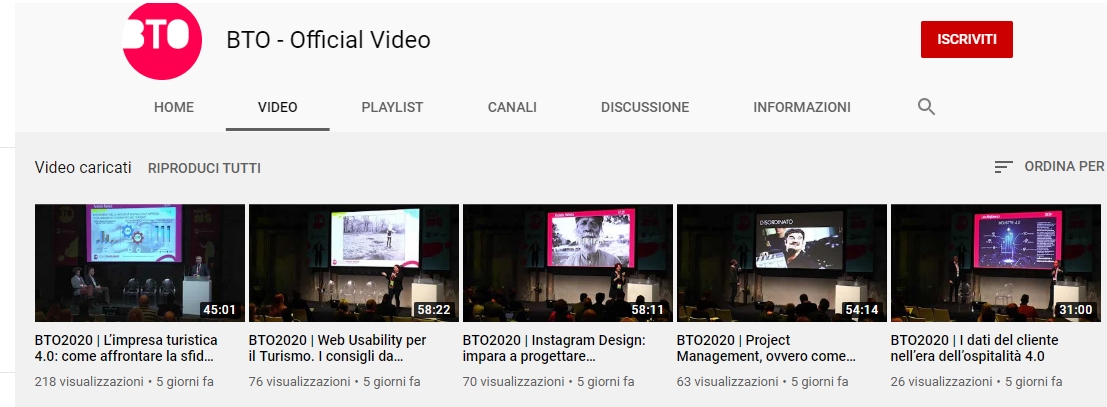Image resolution: width=1107 pixels, height=407 pixels.
Task: Click RIPRODUCI TUTTI to play all
Action: pos(204,168)
